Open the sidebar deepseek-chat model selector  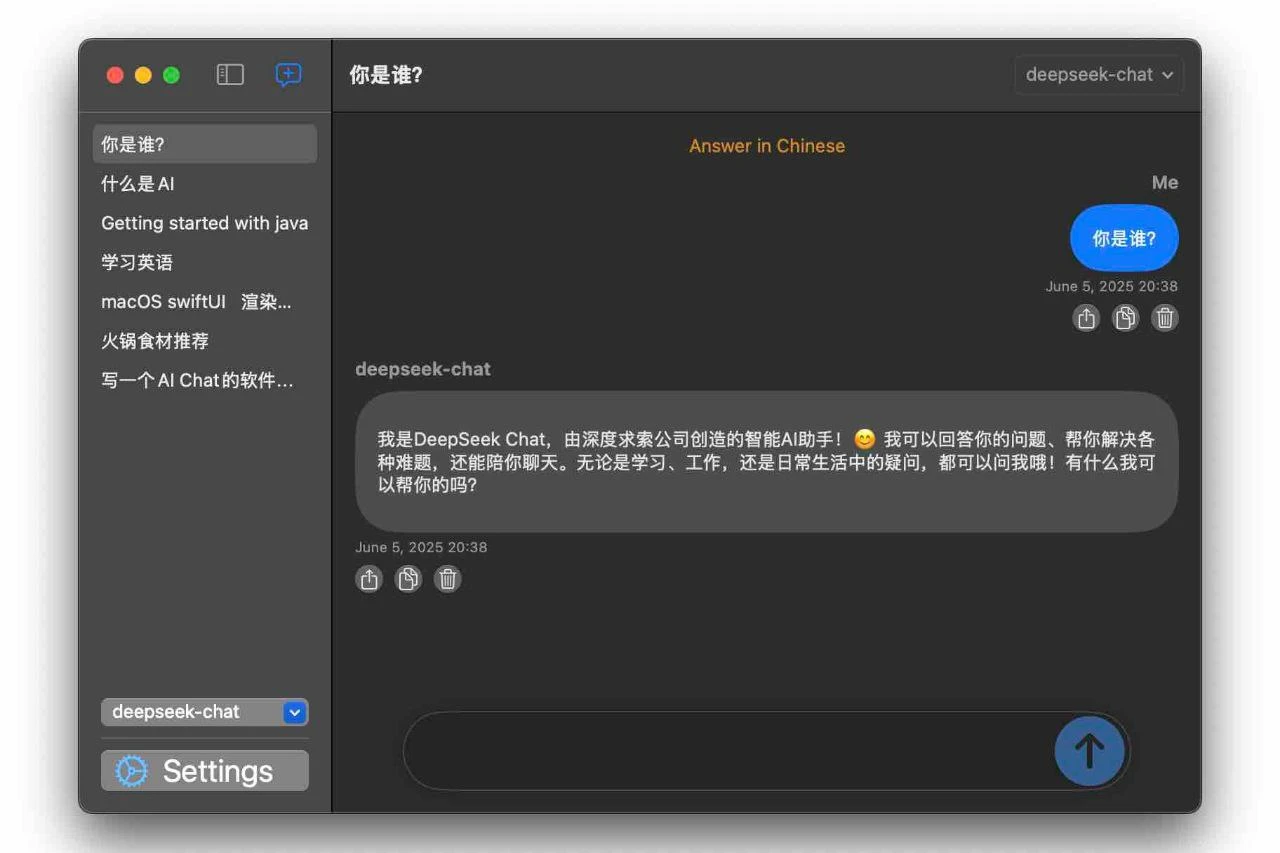(x=205, y=712)
